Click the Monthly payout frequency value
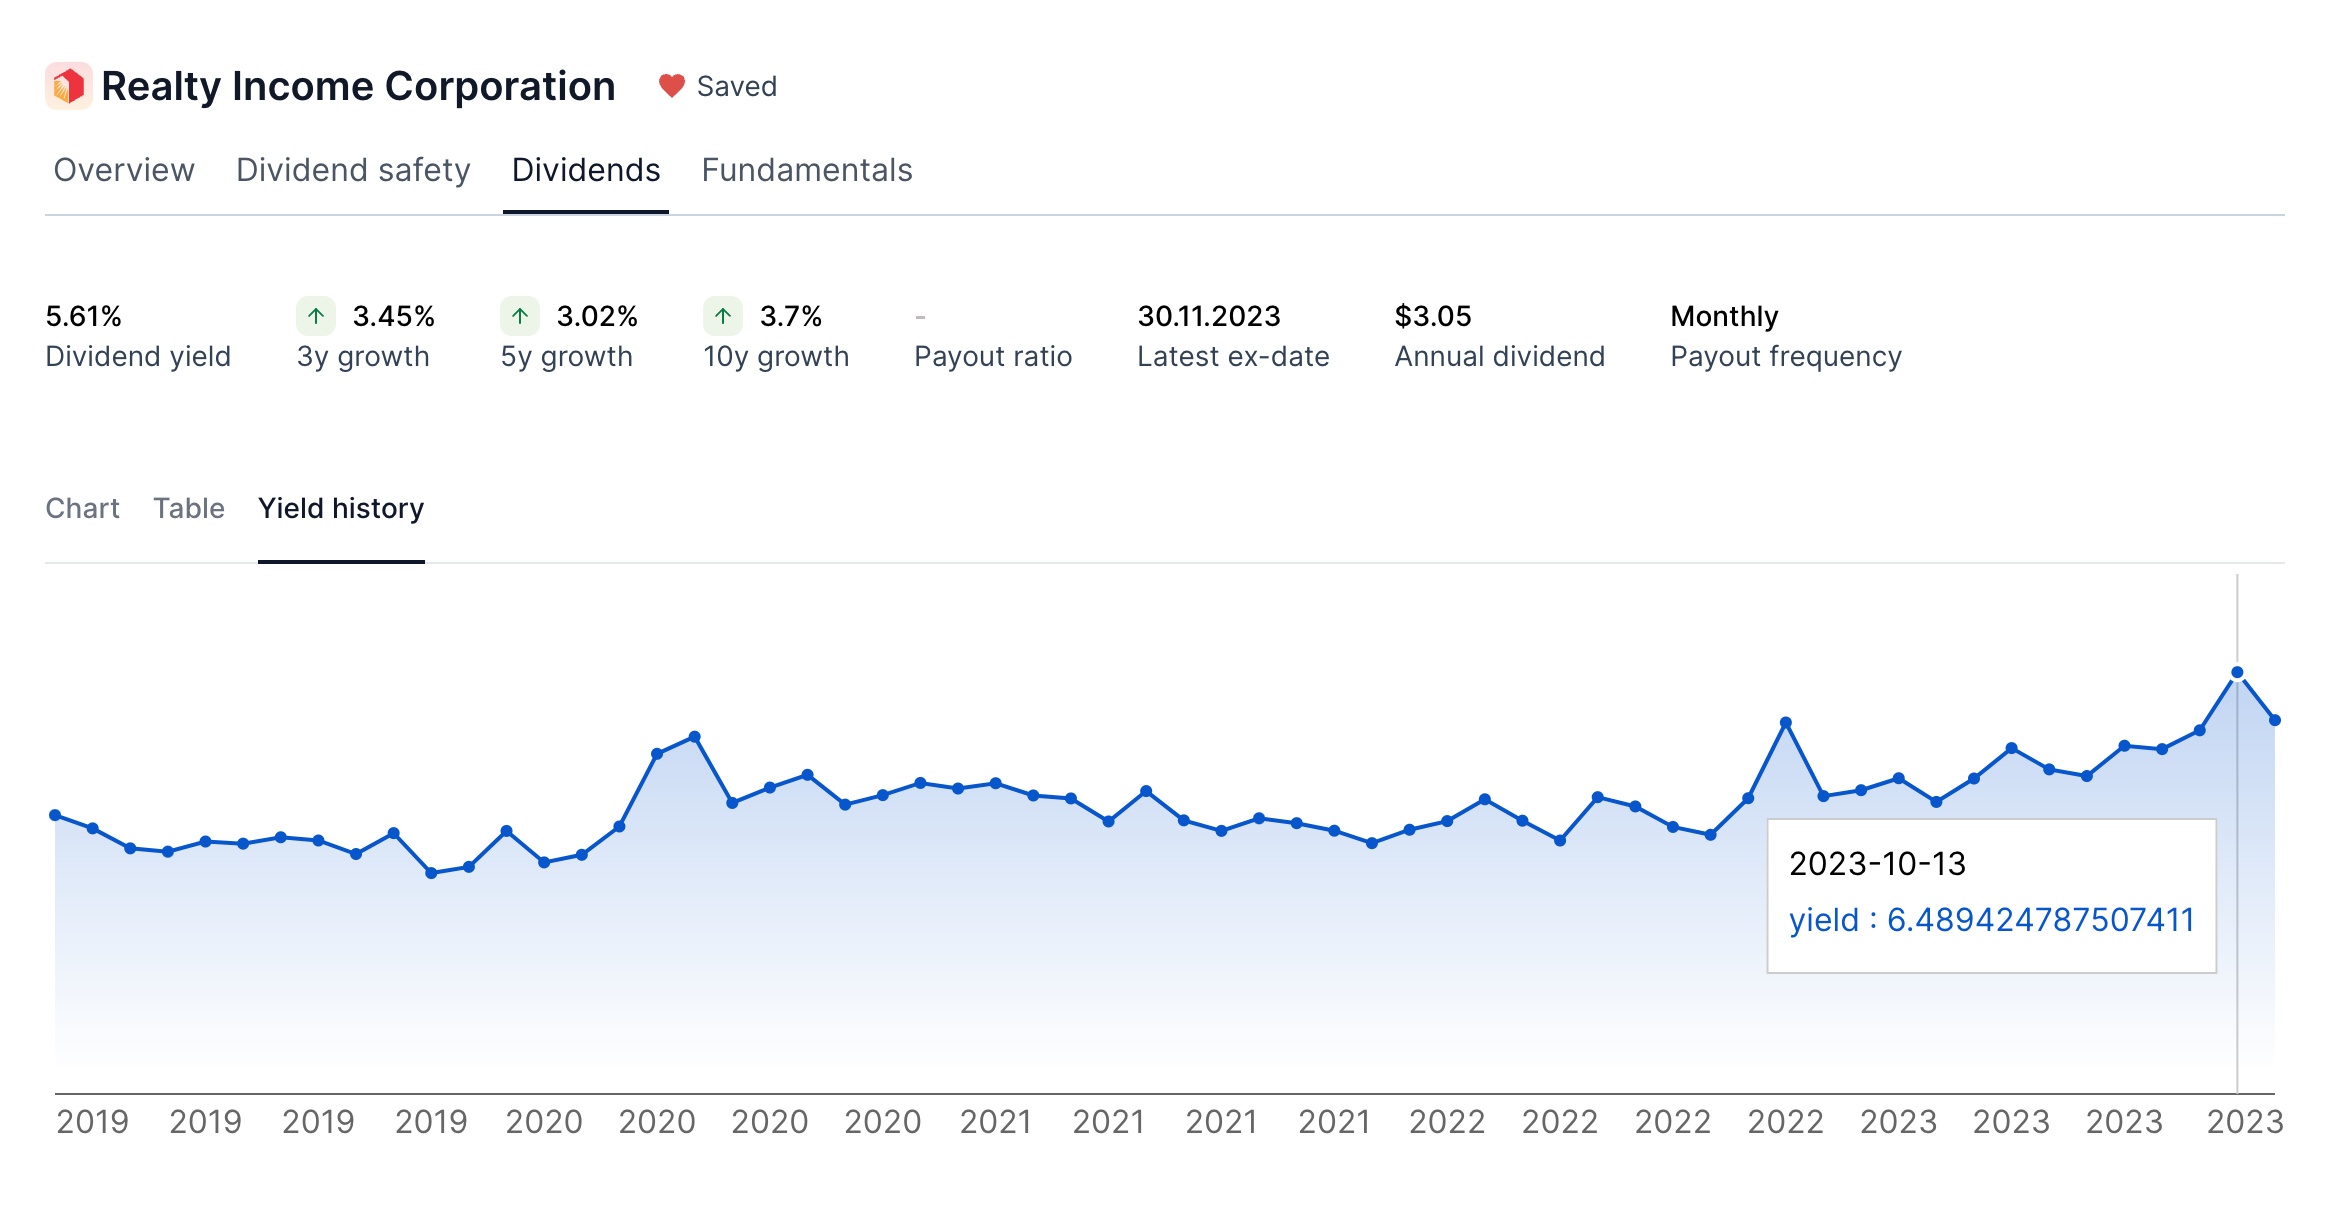Image resolution: width=2338 pixels, height=1226 pixels. point(1725,316)
